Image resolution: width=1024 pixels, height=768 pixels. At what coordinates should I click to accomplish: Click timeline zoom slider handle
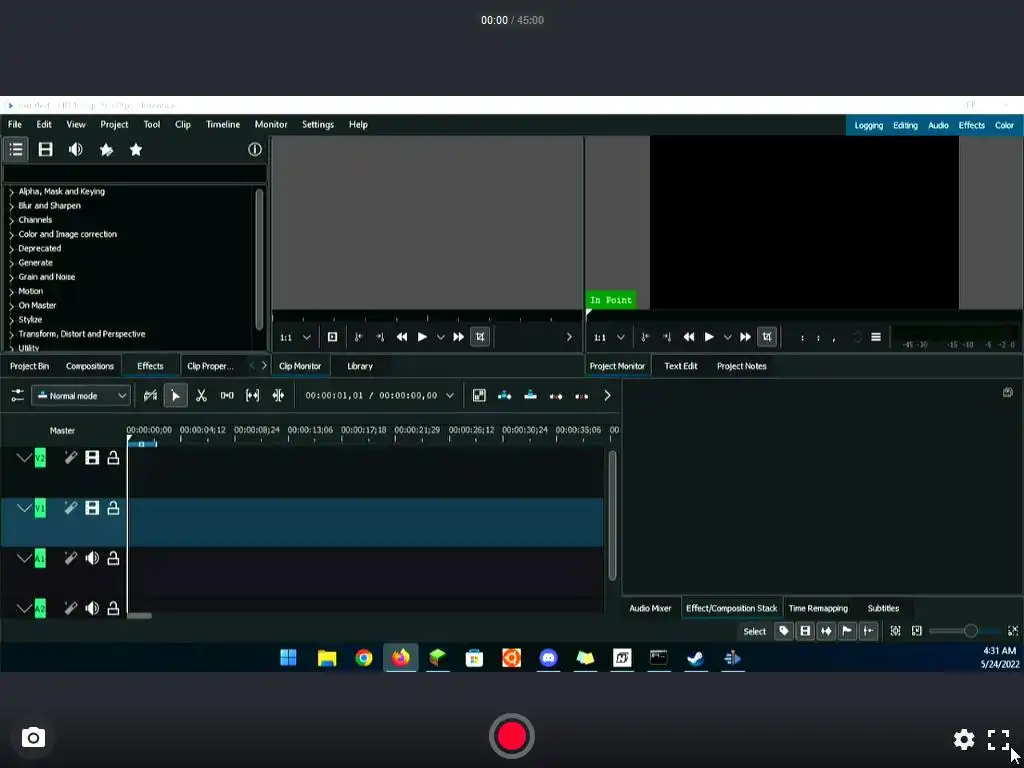point(970,630)
